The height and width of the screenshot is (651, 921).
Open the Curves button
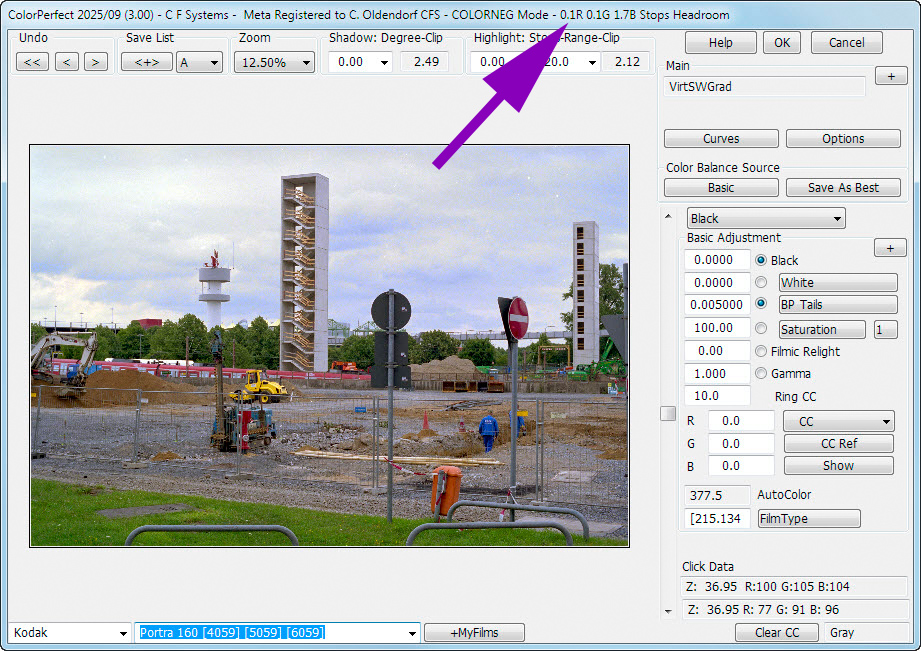point(720,139)
